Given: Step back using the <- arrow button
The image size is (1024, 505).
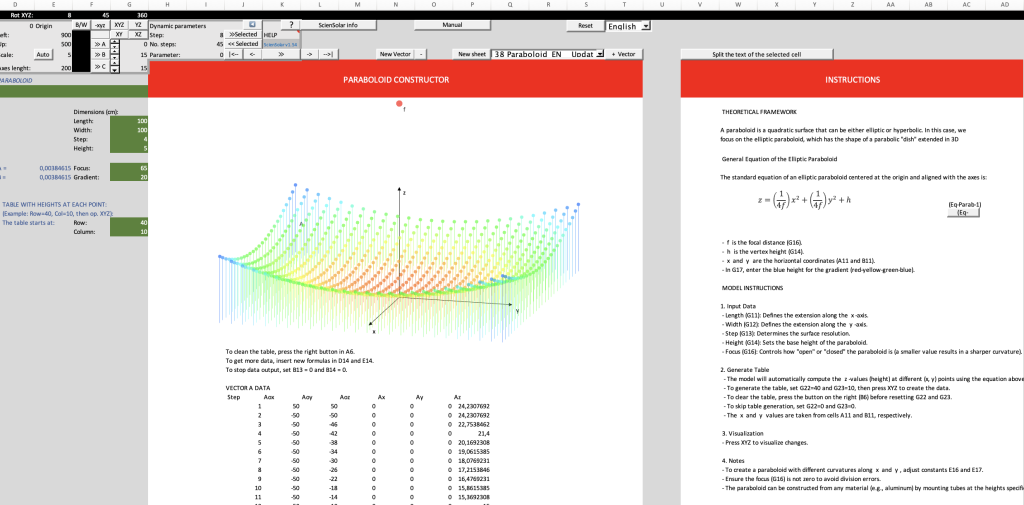Looking at the screenshot, I should (x=253, y=55).
